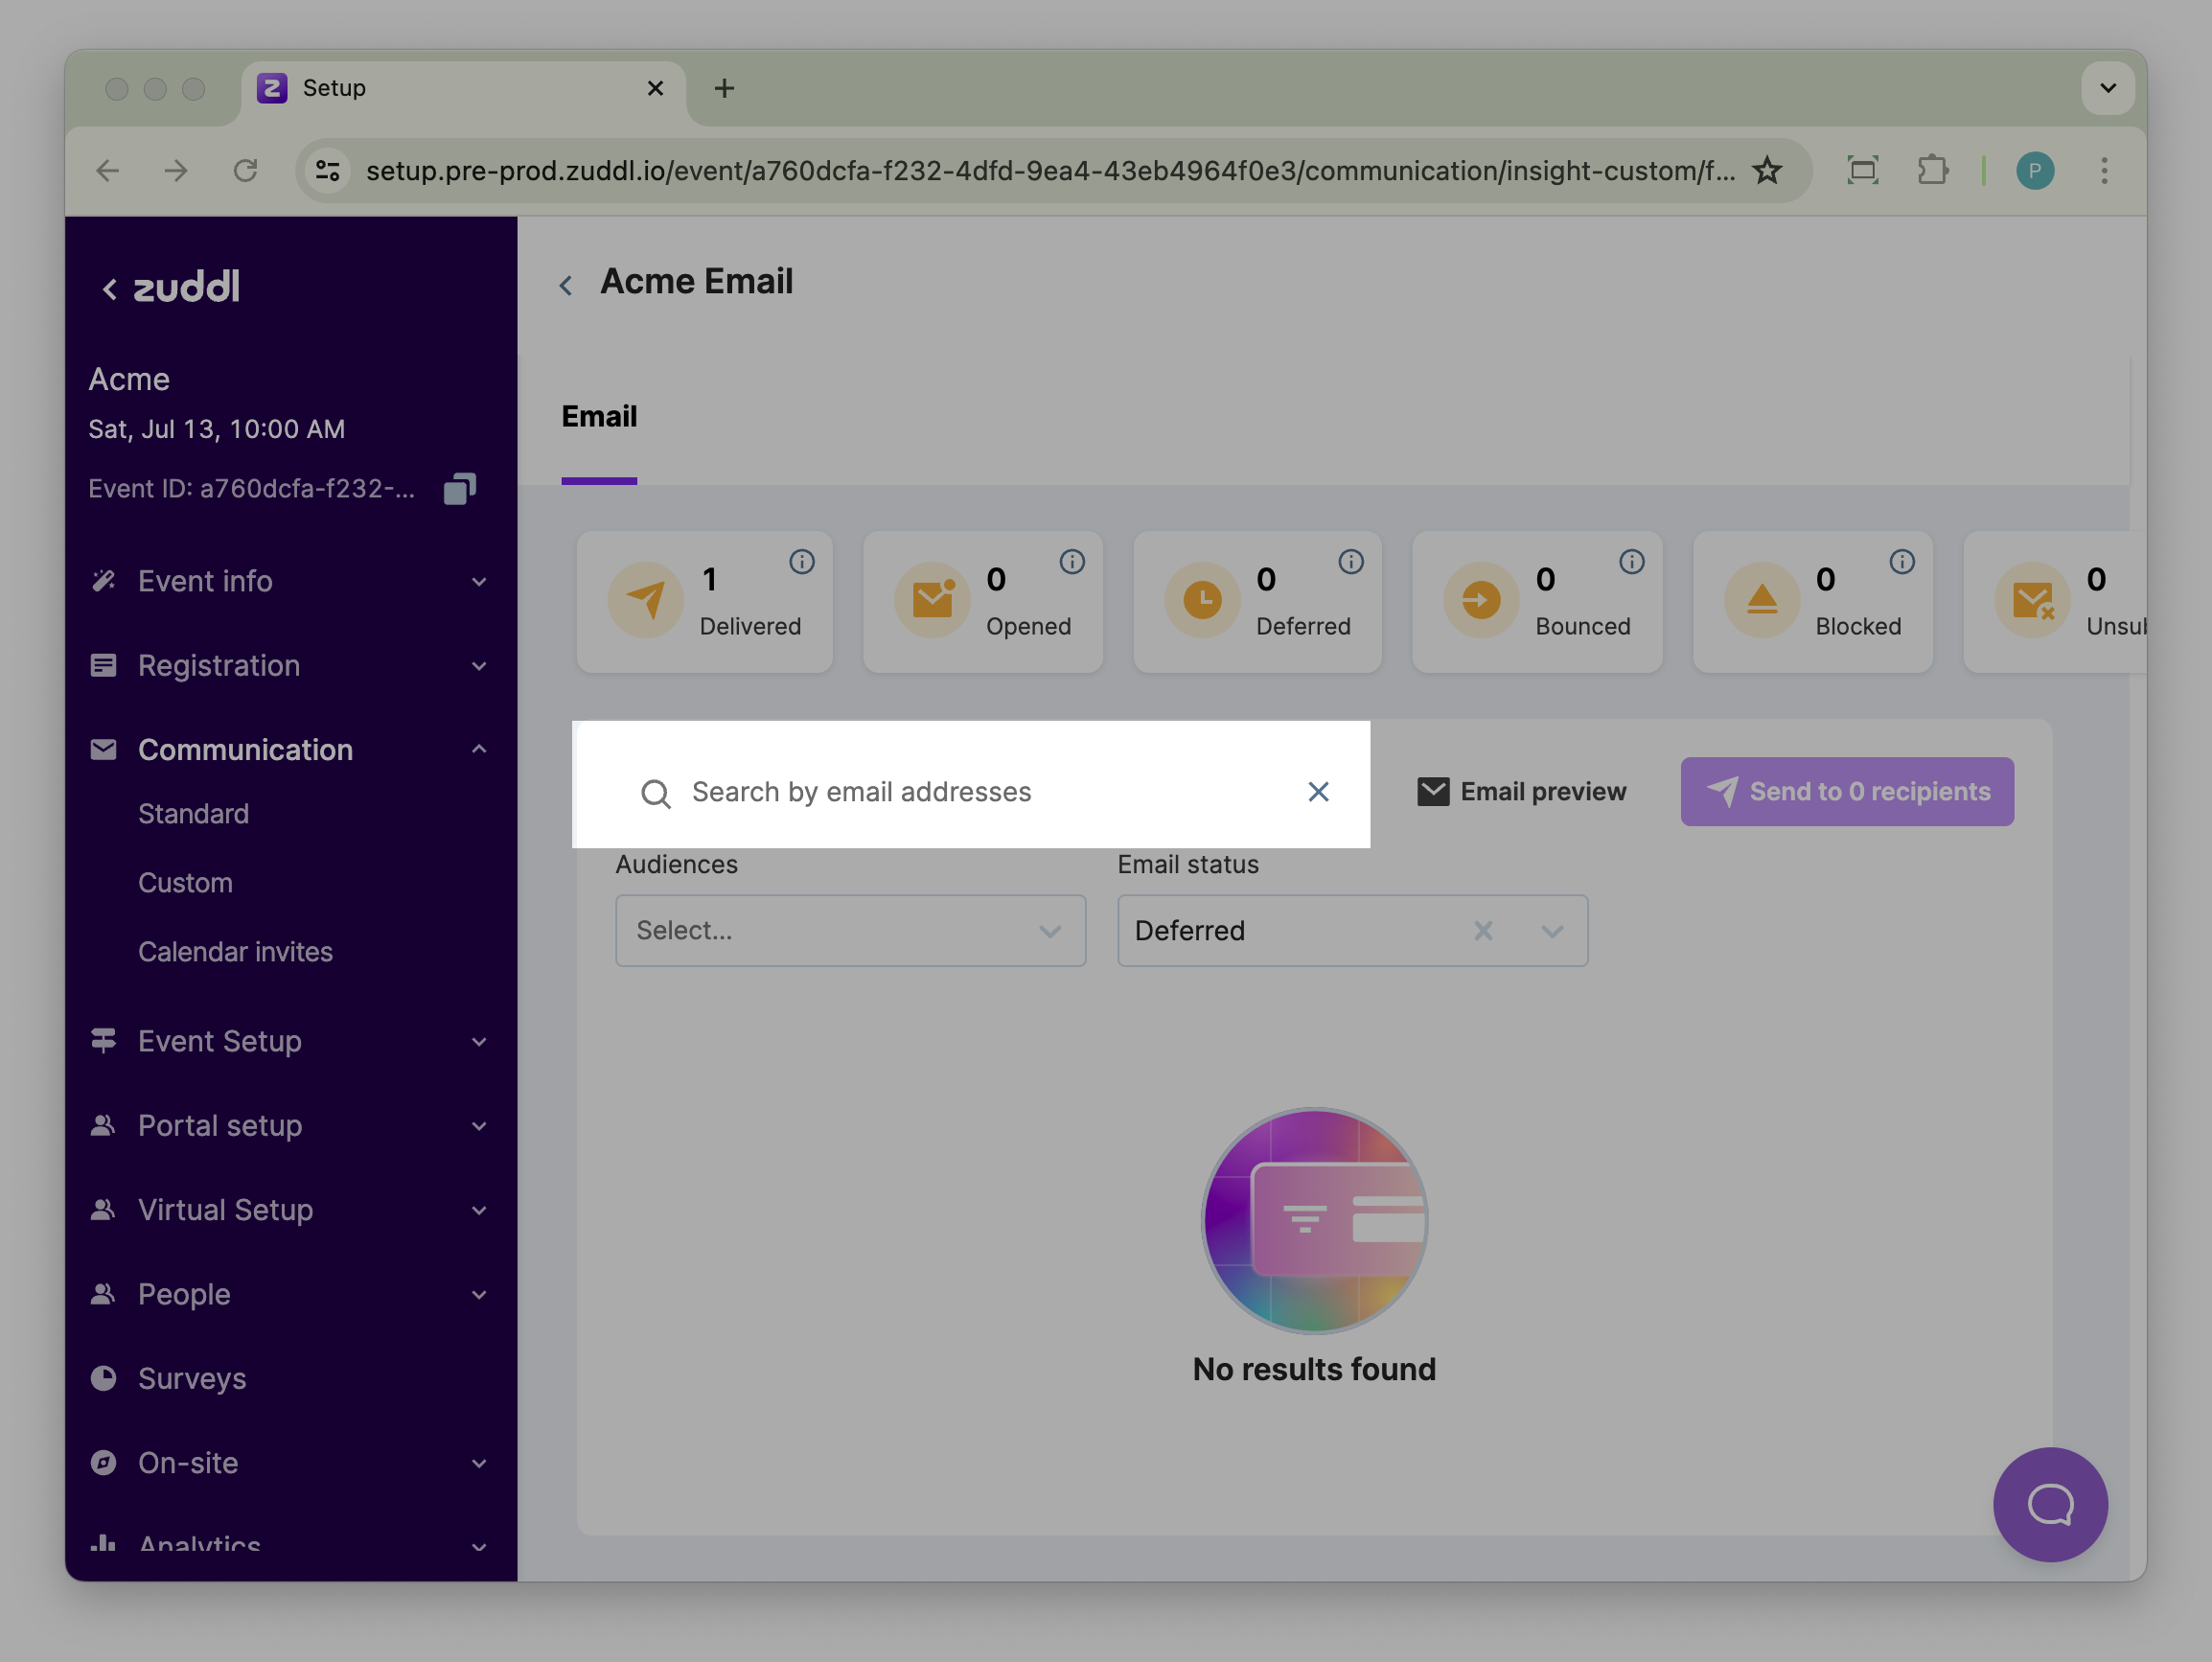The height and width of the screenshot is (1662, 2212).
Task: Focus the Search by email addresses field
Action: click(x=980, y=792)
